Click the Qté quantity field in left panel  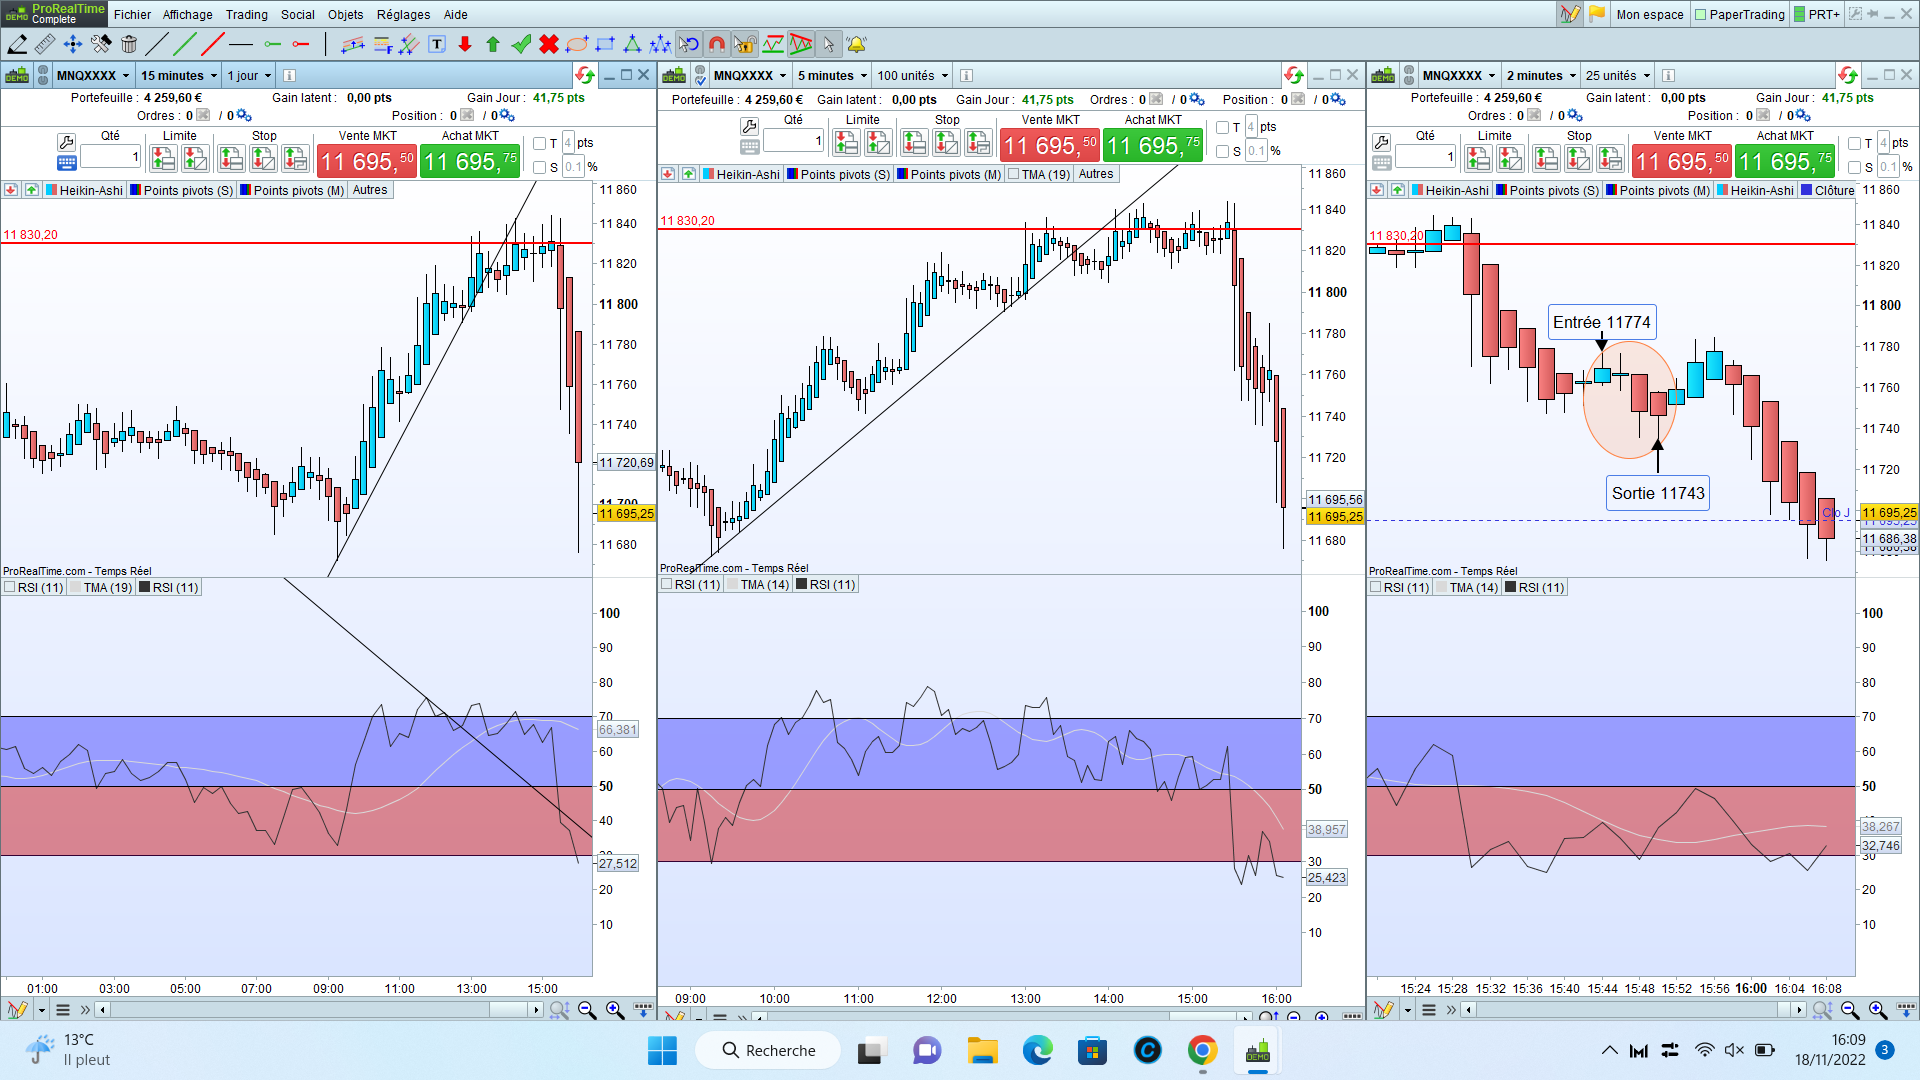click(x=110, y=157)
